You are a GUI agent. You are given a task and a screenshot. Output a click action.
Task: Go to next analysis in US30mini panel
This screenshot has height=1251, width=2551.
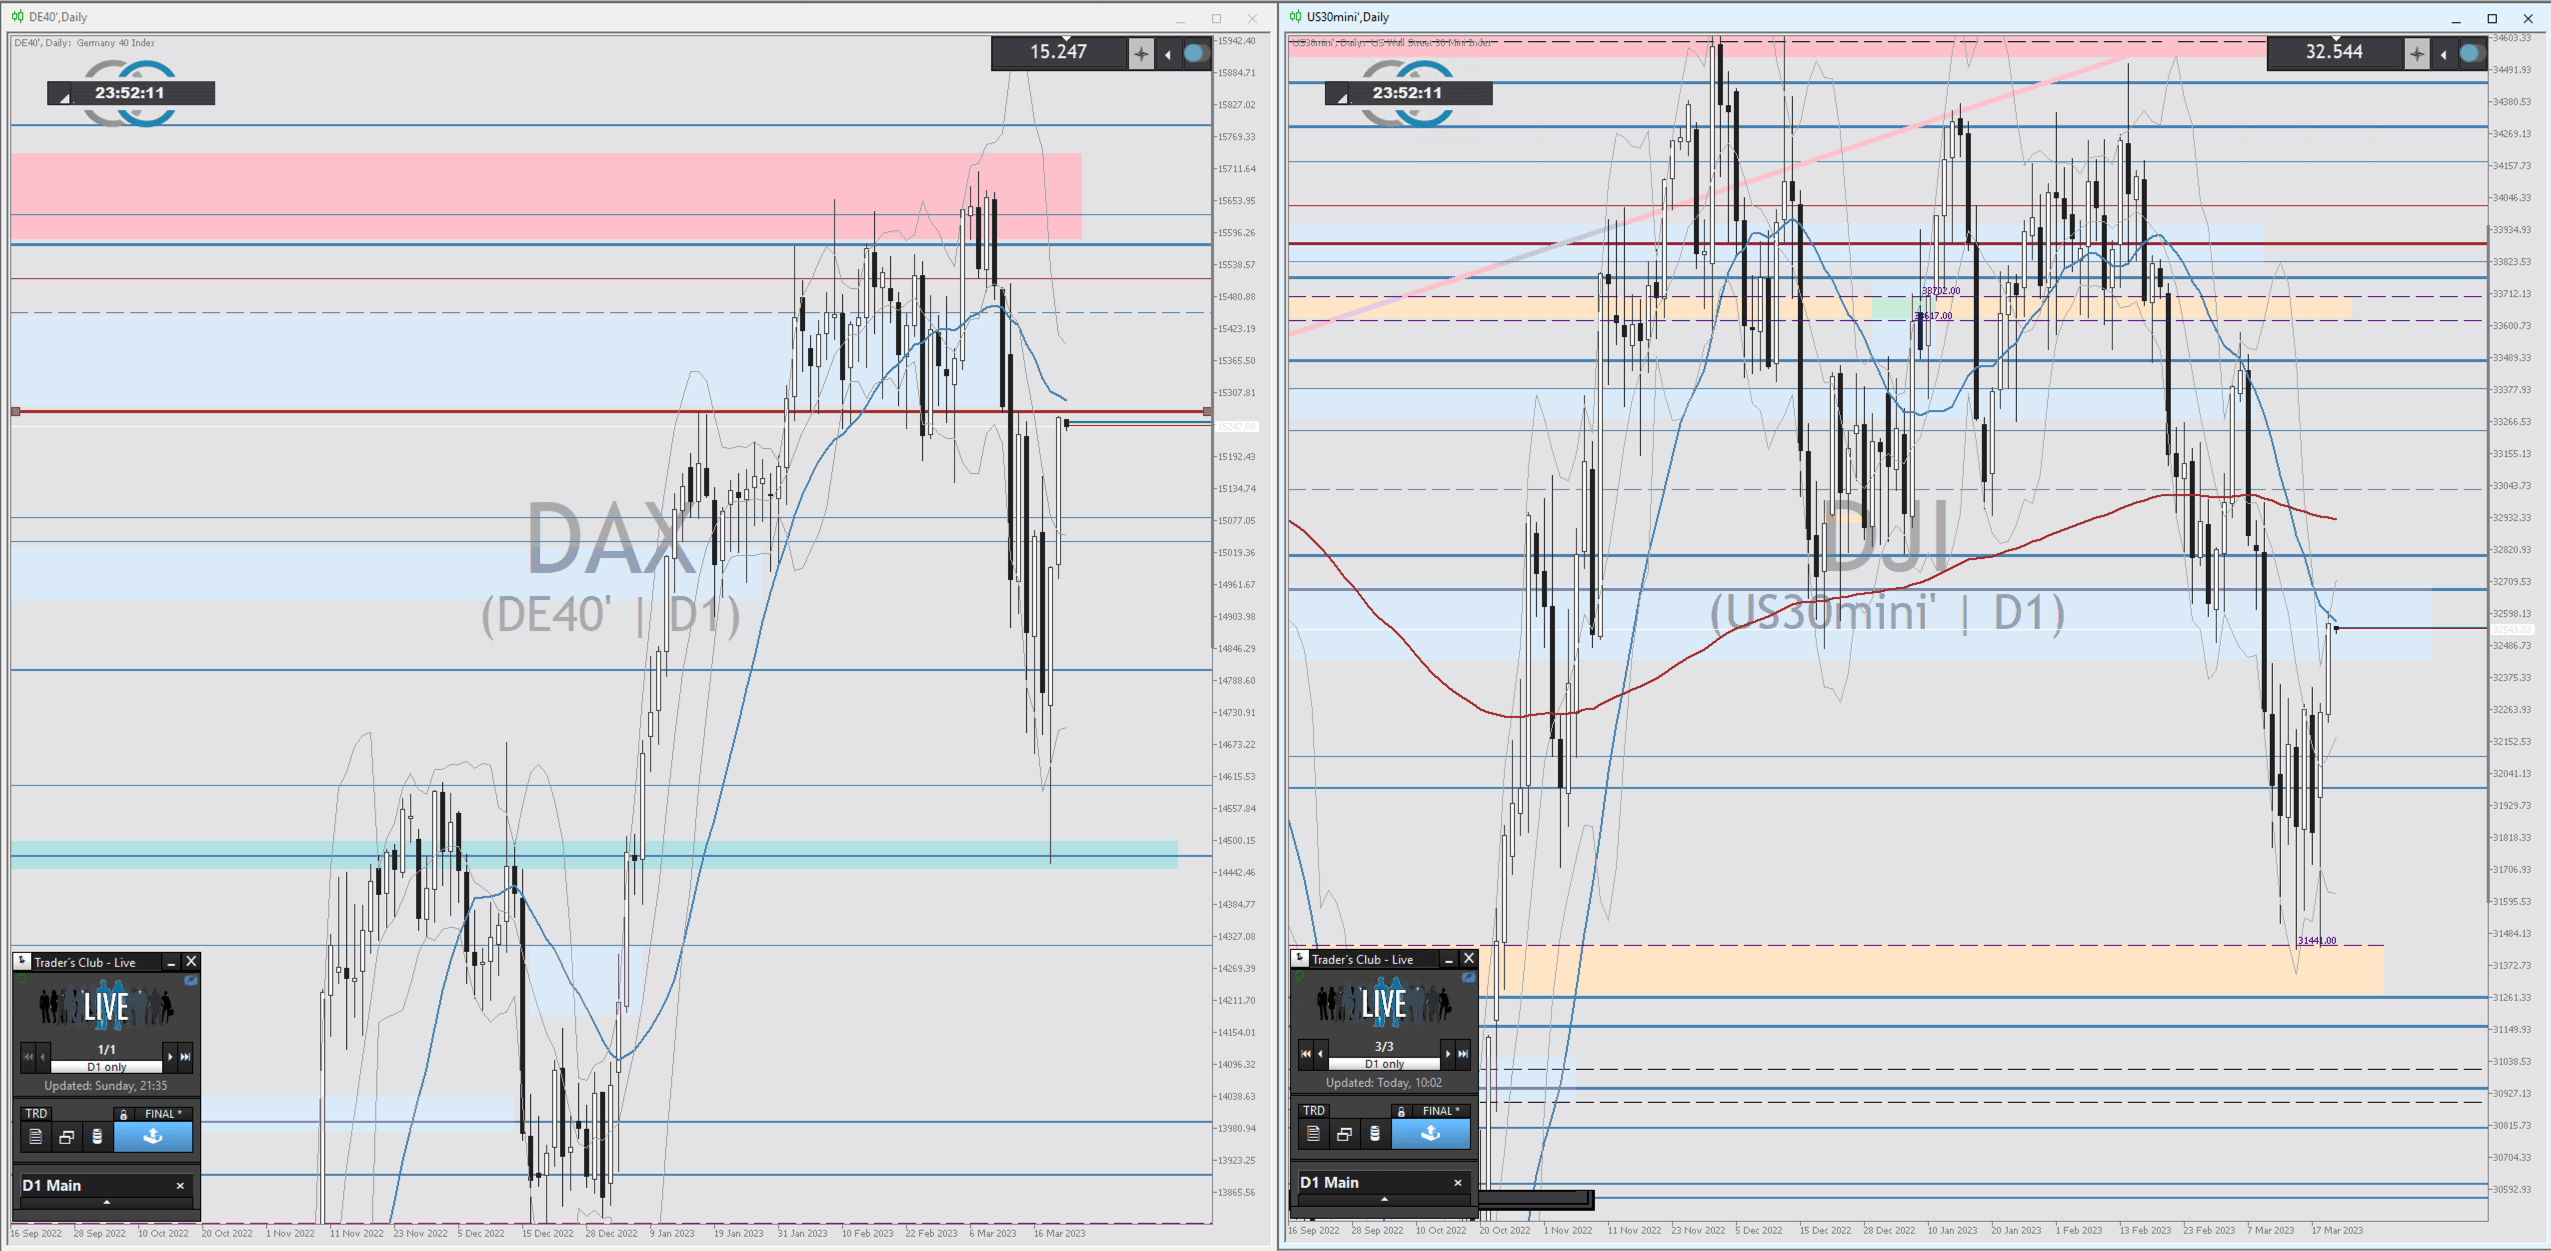point(1448,1054)
